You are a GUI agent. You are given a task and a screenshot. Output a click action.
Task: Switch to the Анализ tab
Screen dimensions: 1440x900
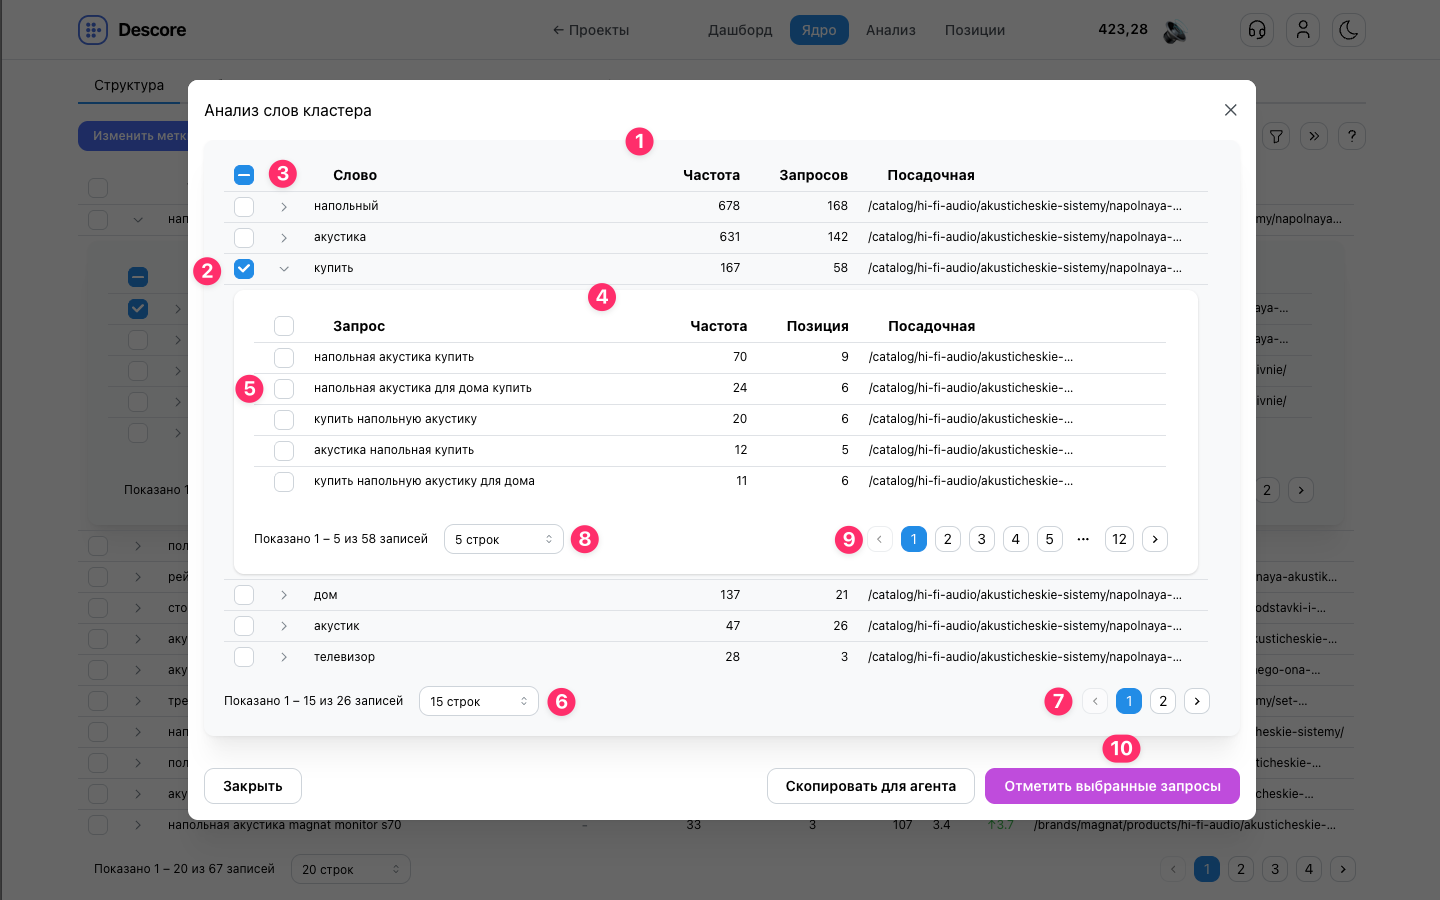pyautogui.click(x=891, y=30)
